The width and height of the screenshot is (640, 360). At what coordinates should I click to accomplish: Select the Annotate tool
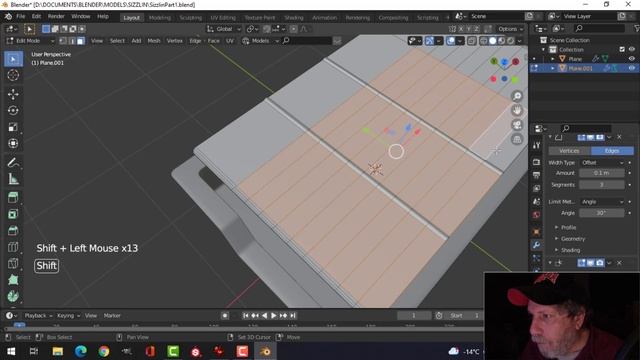(x=13, y=163)
